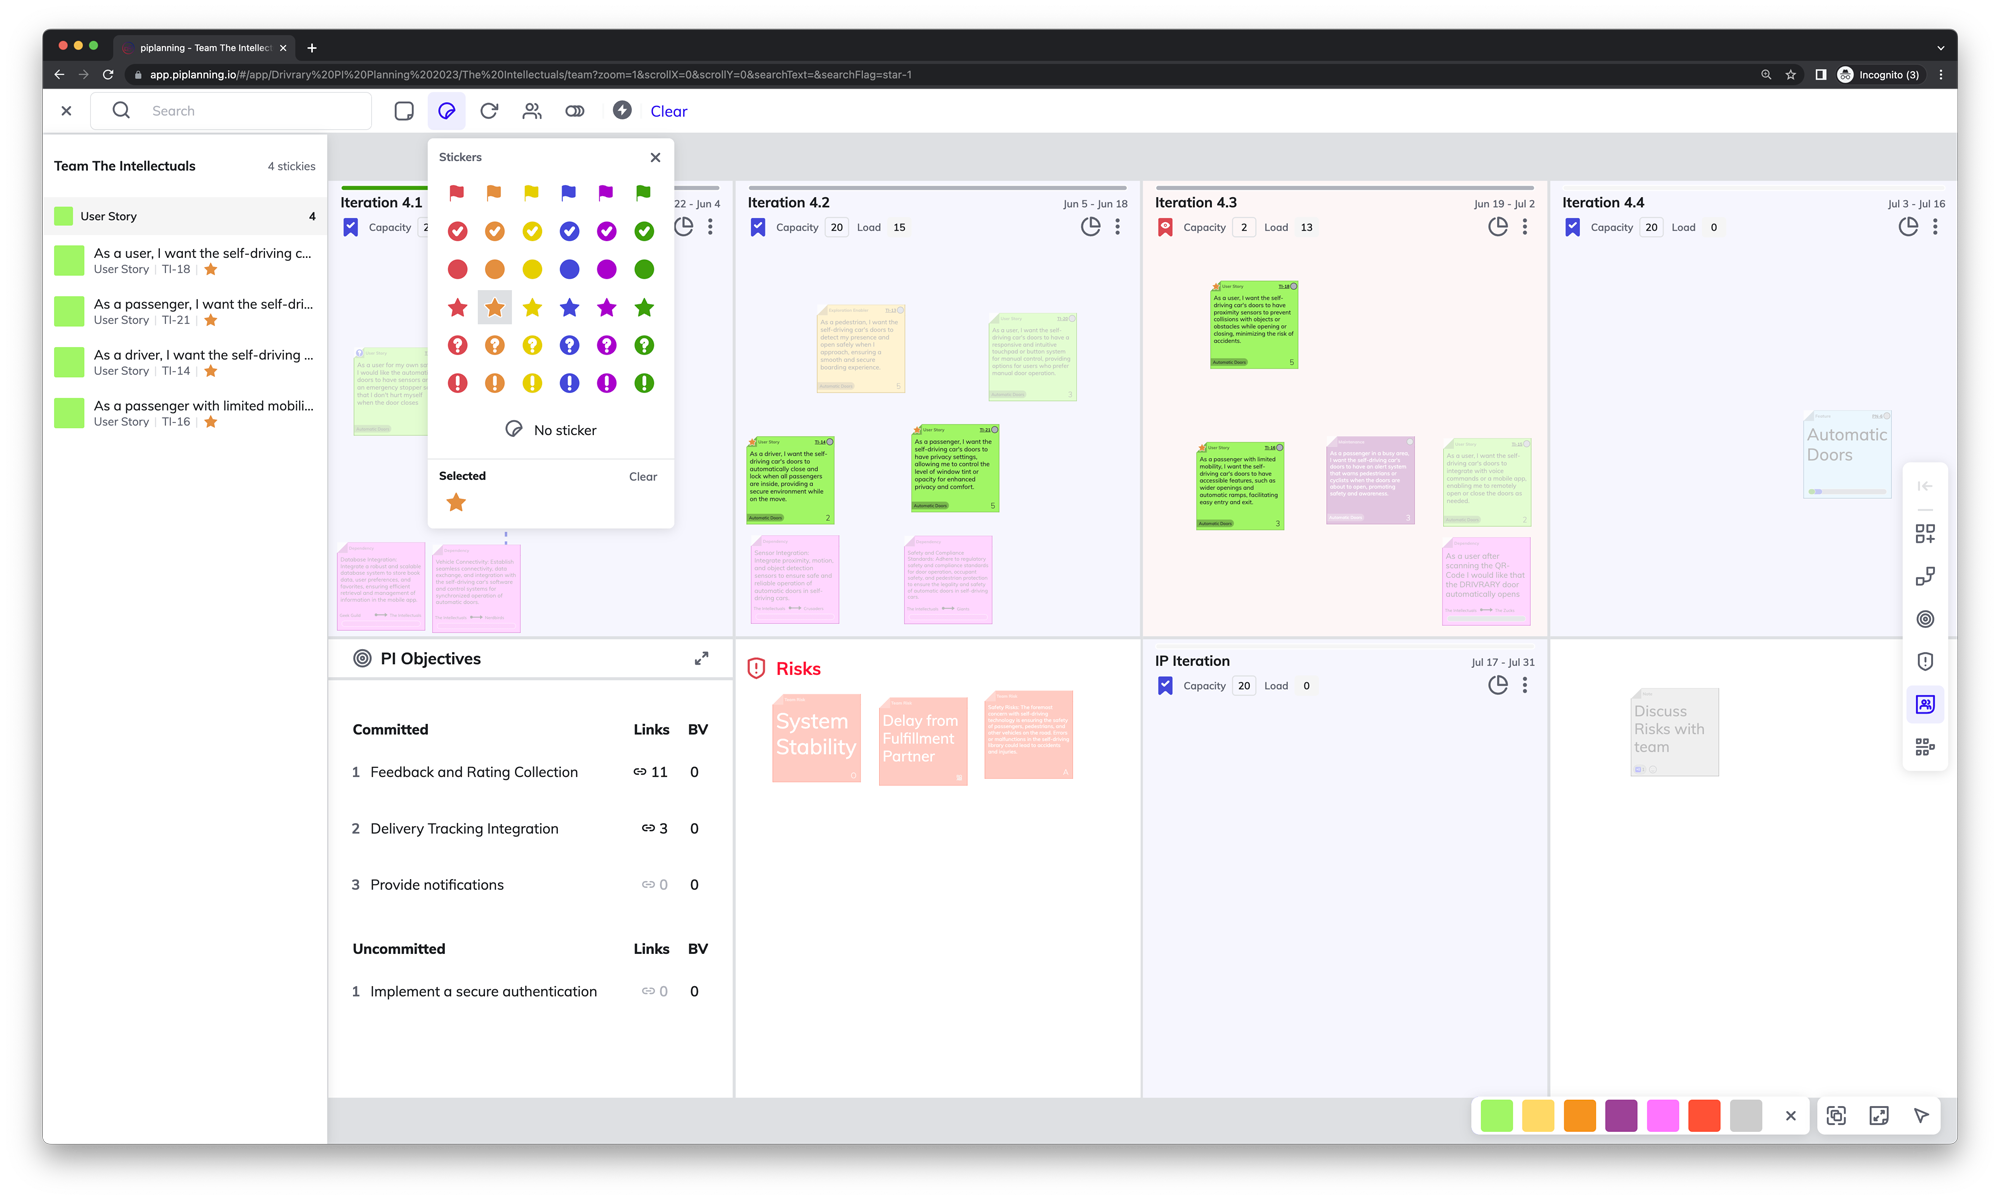Select the red flag sticker
The height and width of the screenshot is (1200, 2000).
[457, 193]
